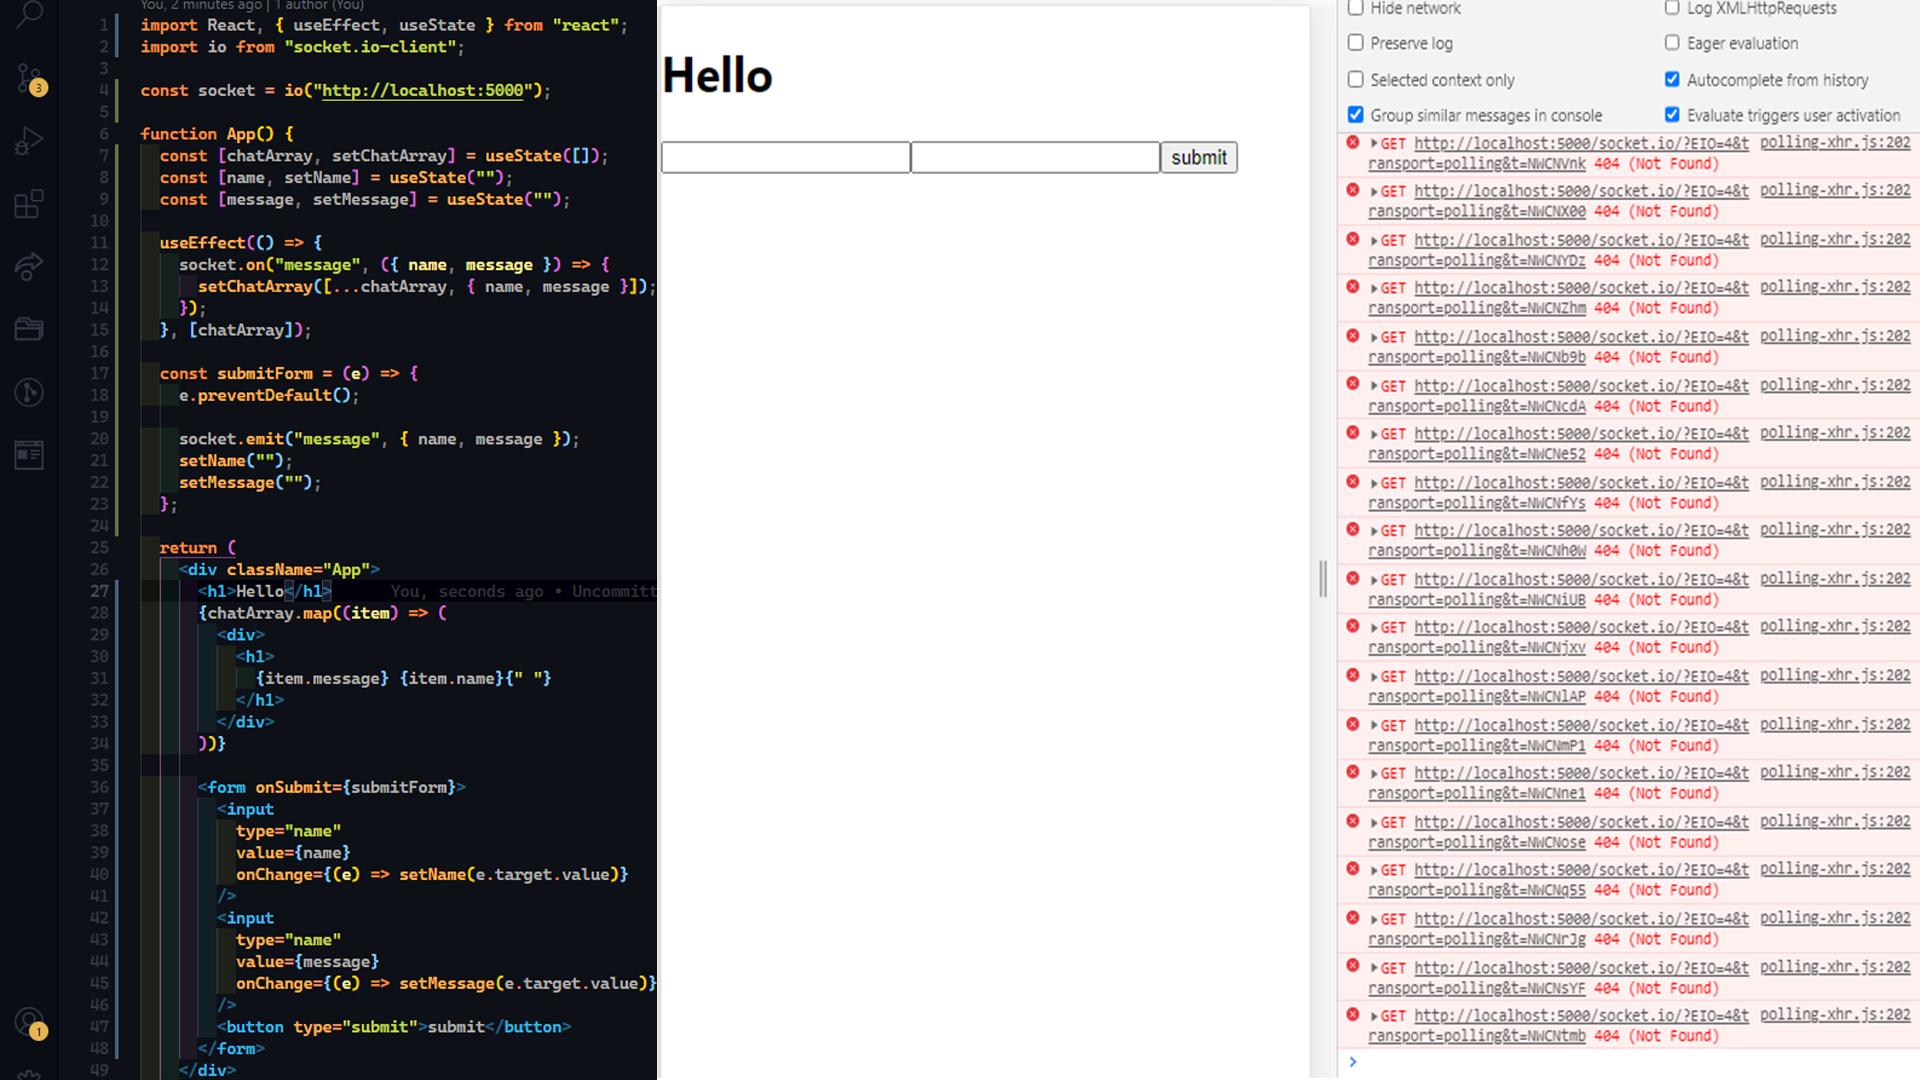This screenshot has width=1920, height=1080.
Task: Open the folder-shaped sidebar panel icon
Action: [x=29, y=328]
